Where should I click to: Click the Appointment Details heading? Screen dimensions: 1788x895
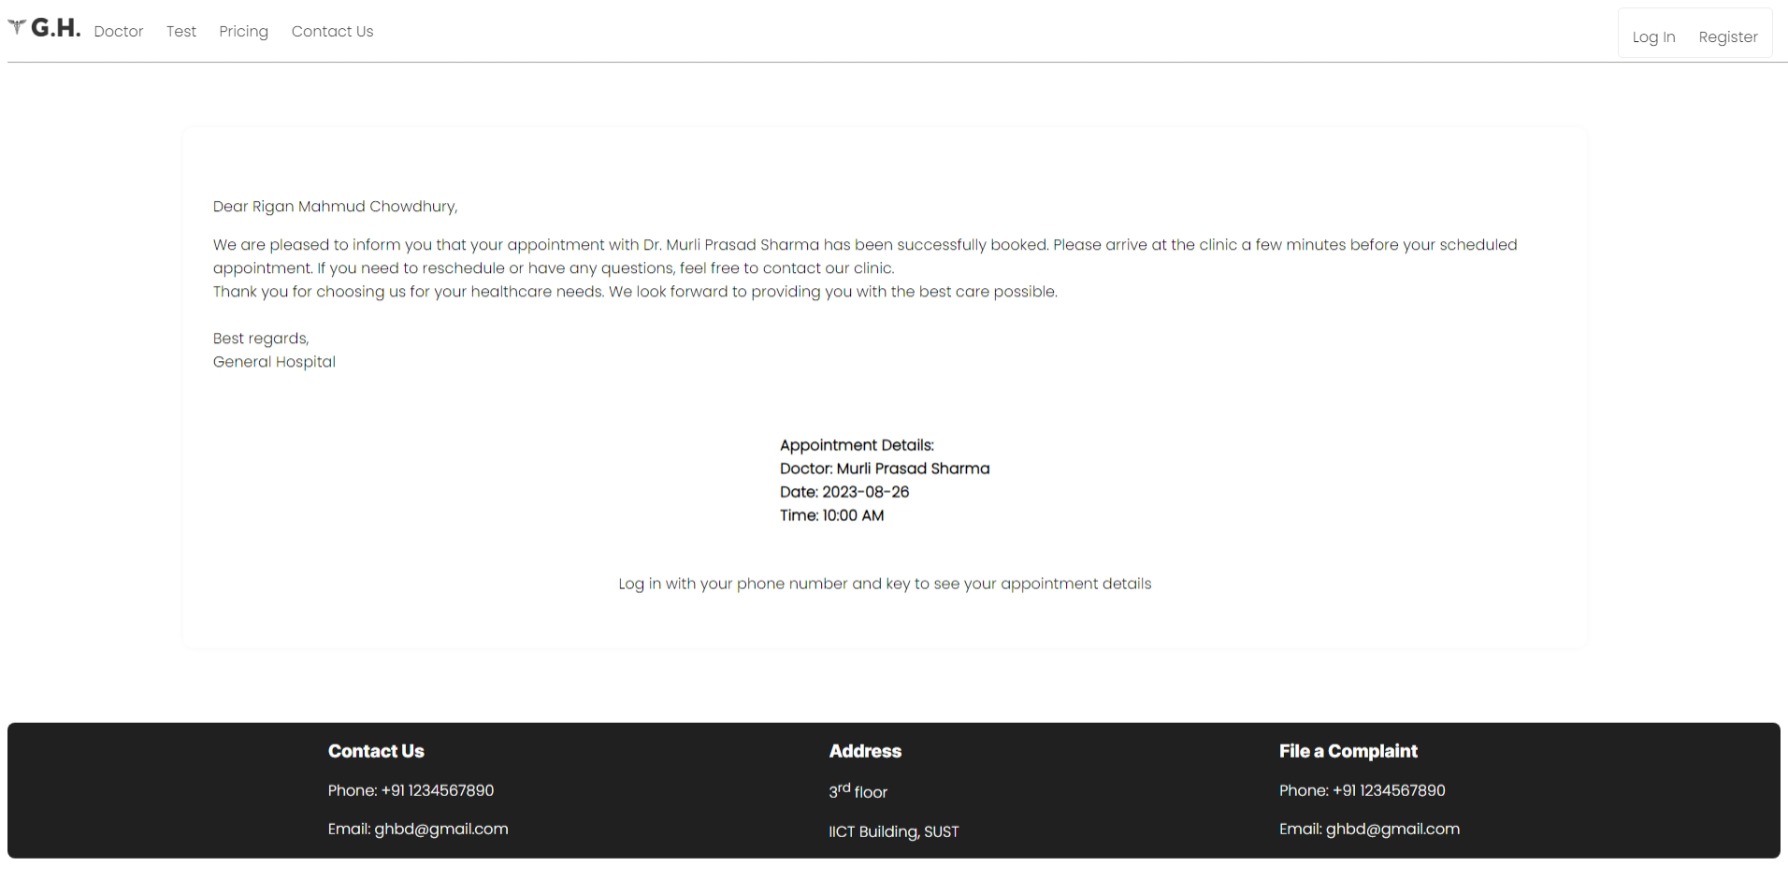click(856, 446)
